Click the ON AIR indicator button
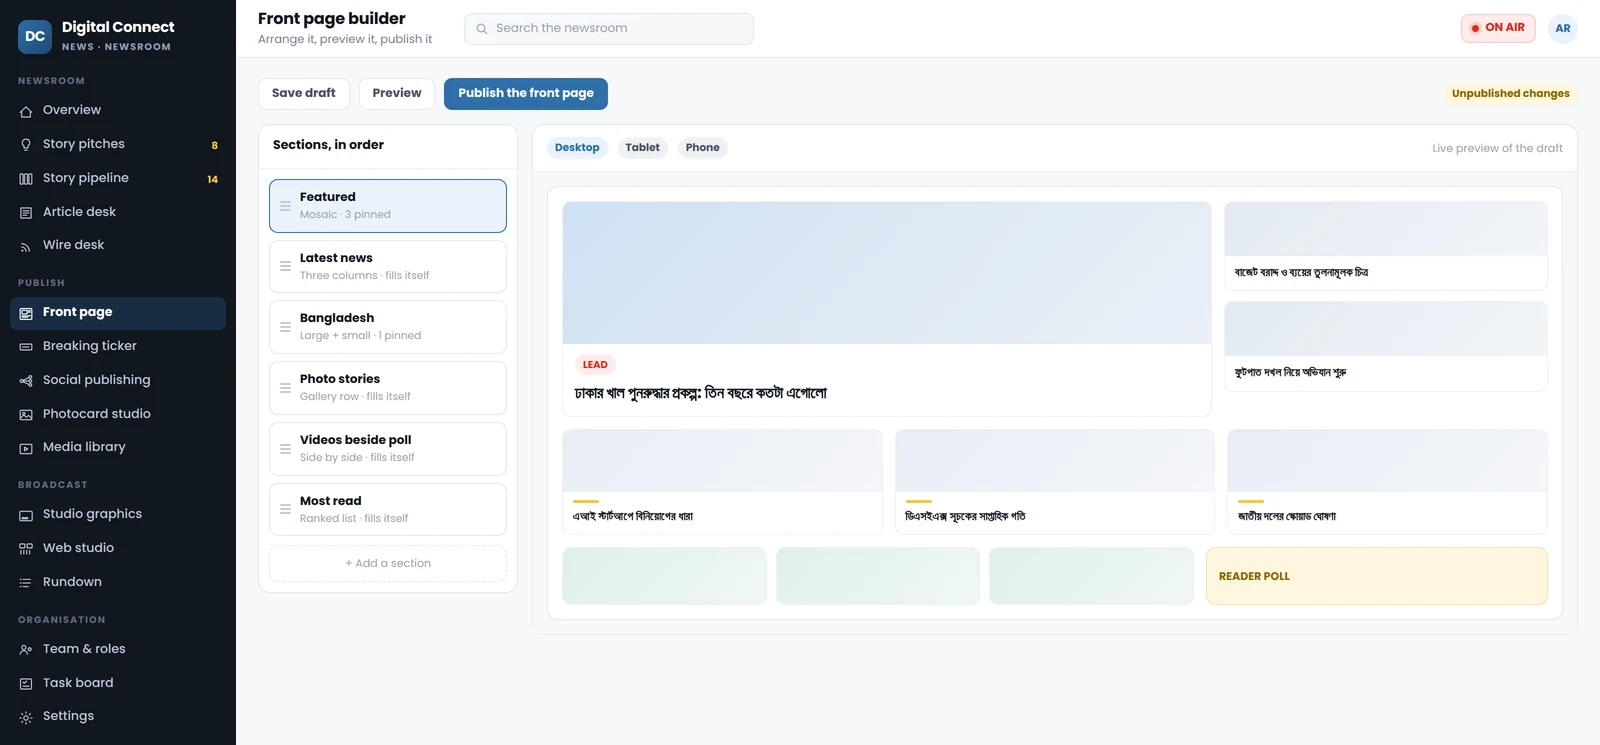 click(x=1498, y=28)
